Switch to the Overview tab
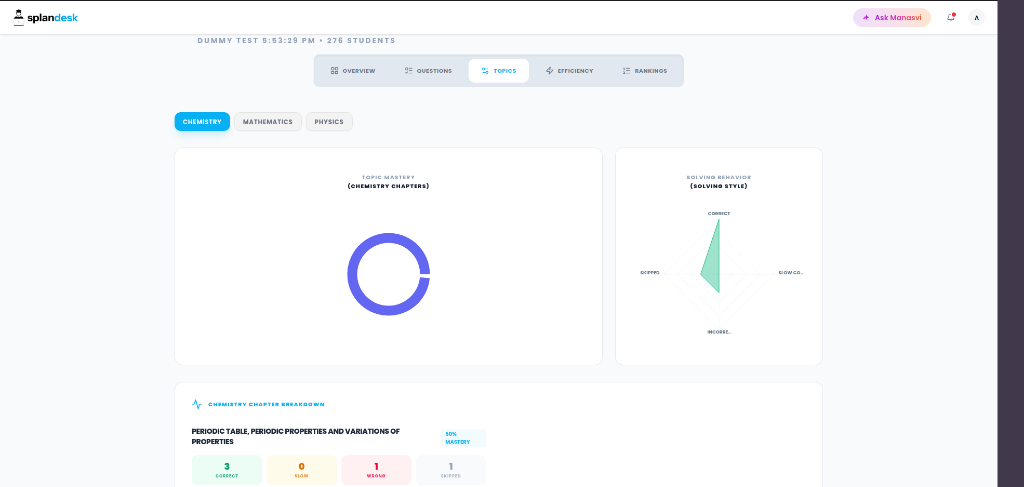The height and width of the screenshot is (487, 1024). click(x=353, y=71)
